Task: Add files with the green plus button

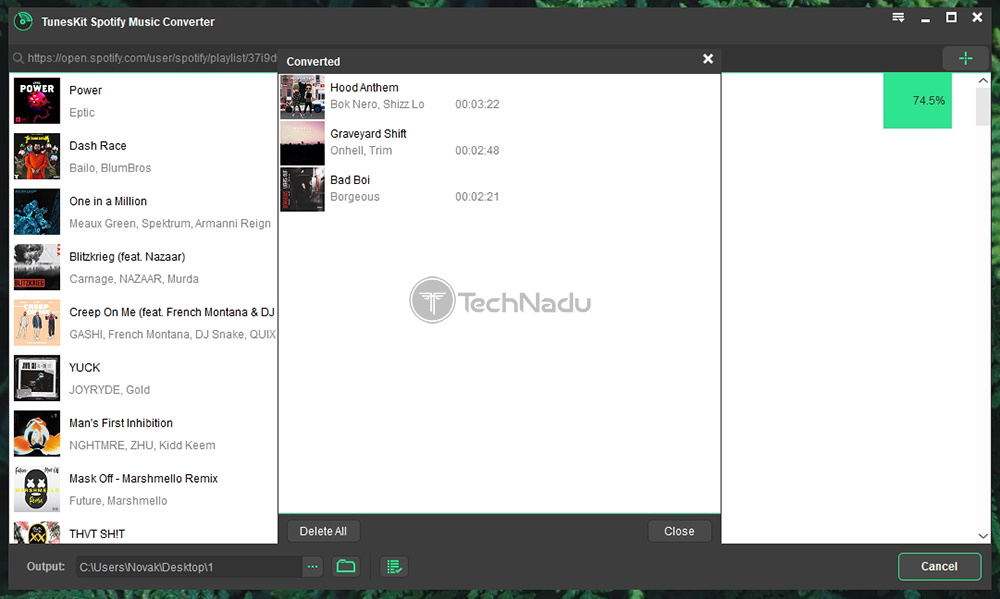Action: click(x=966, y=59)
